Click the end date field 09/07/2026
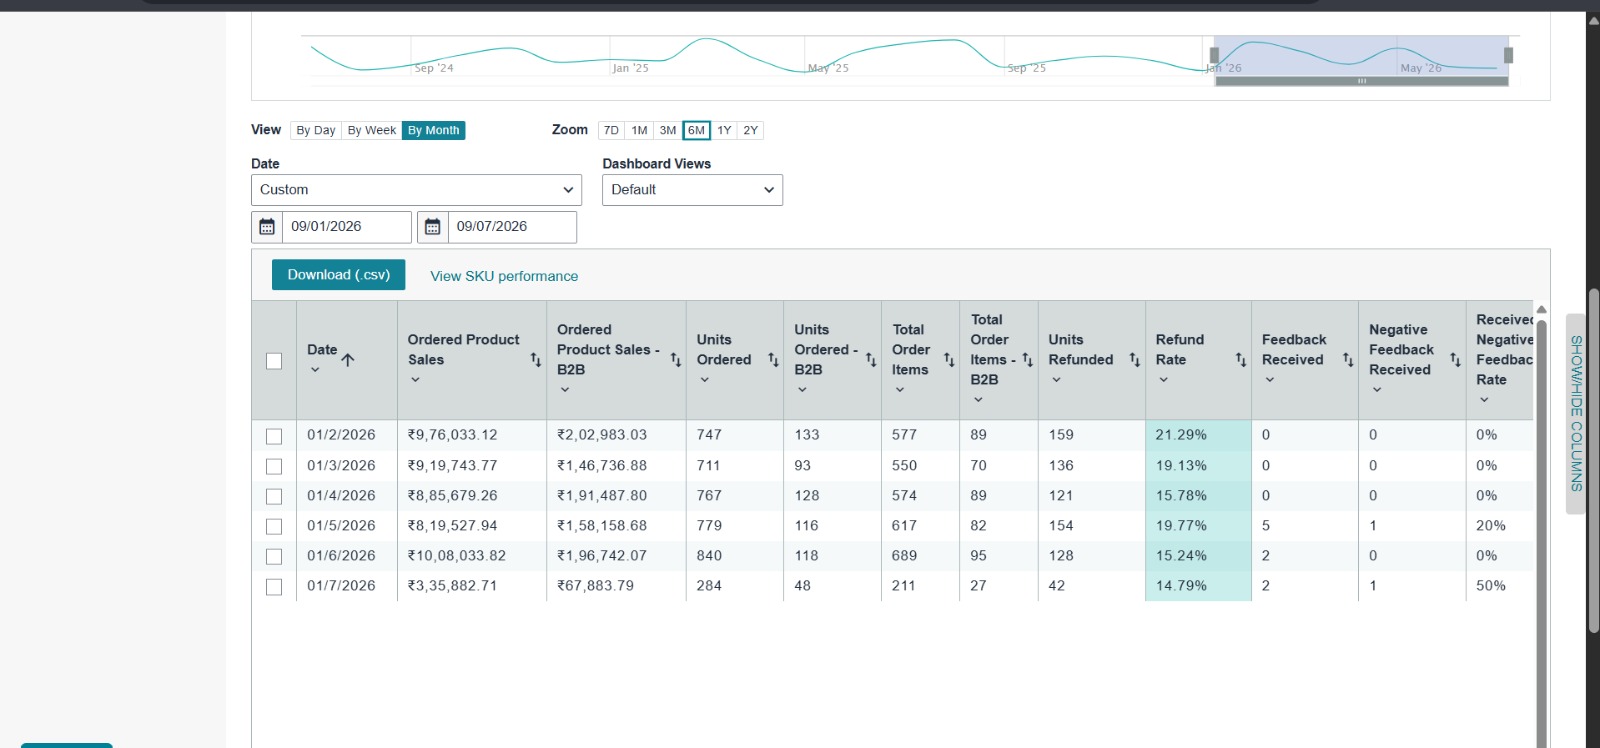 [x=512, y=227]
